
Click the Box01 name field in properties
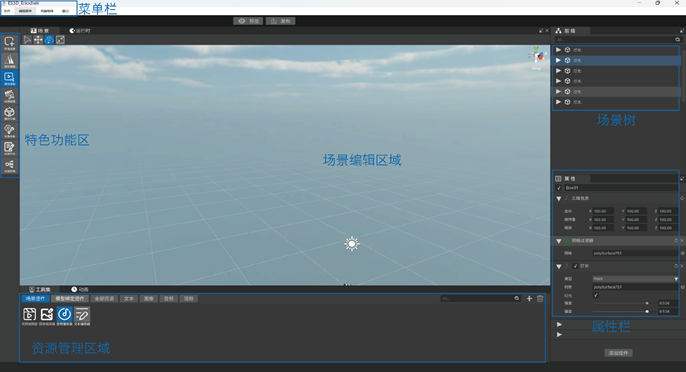[621, 188]
